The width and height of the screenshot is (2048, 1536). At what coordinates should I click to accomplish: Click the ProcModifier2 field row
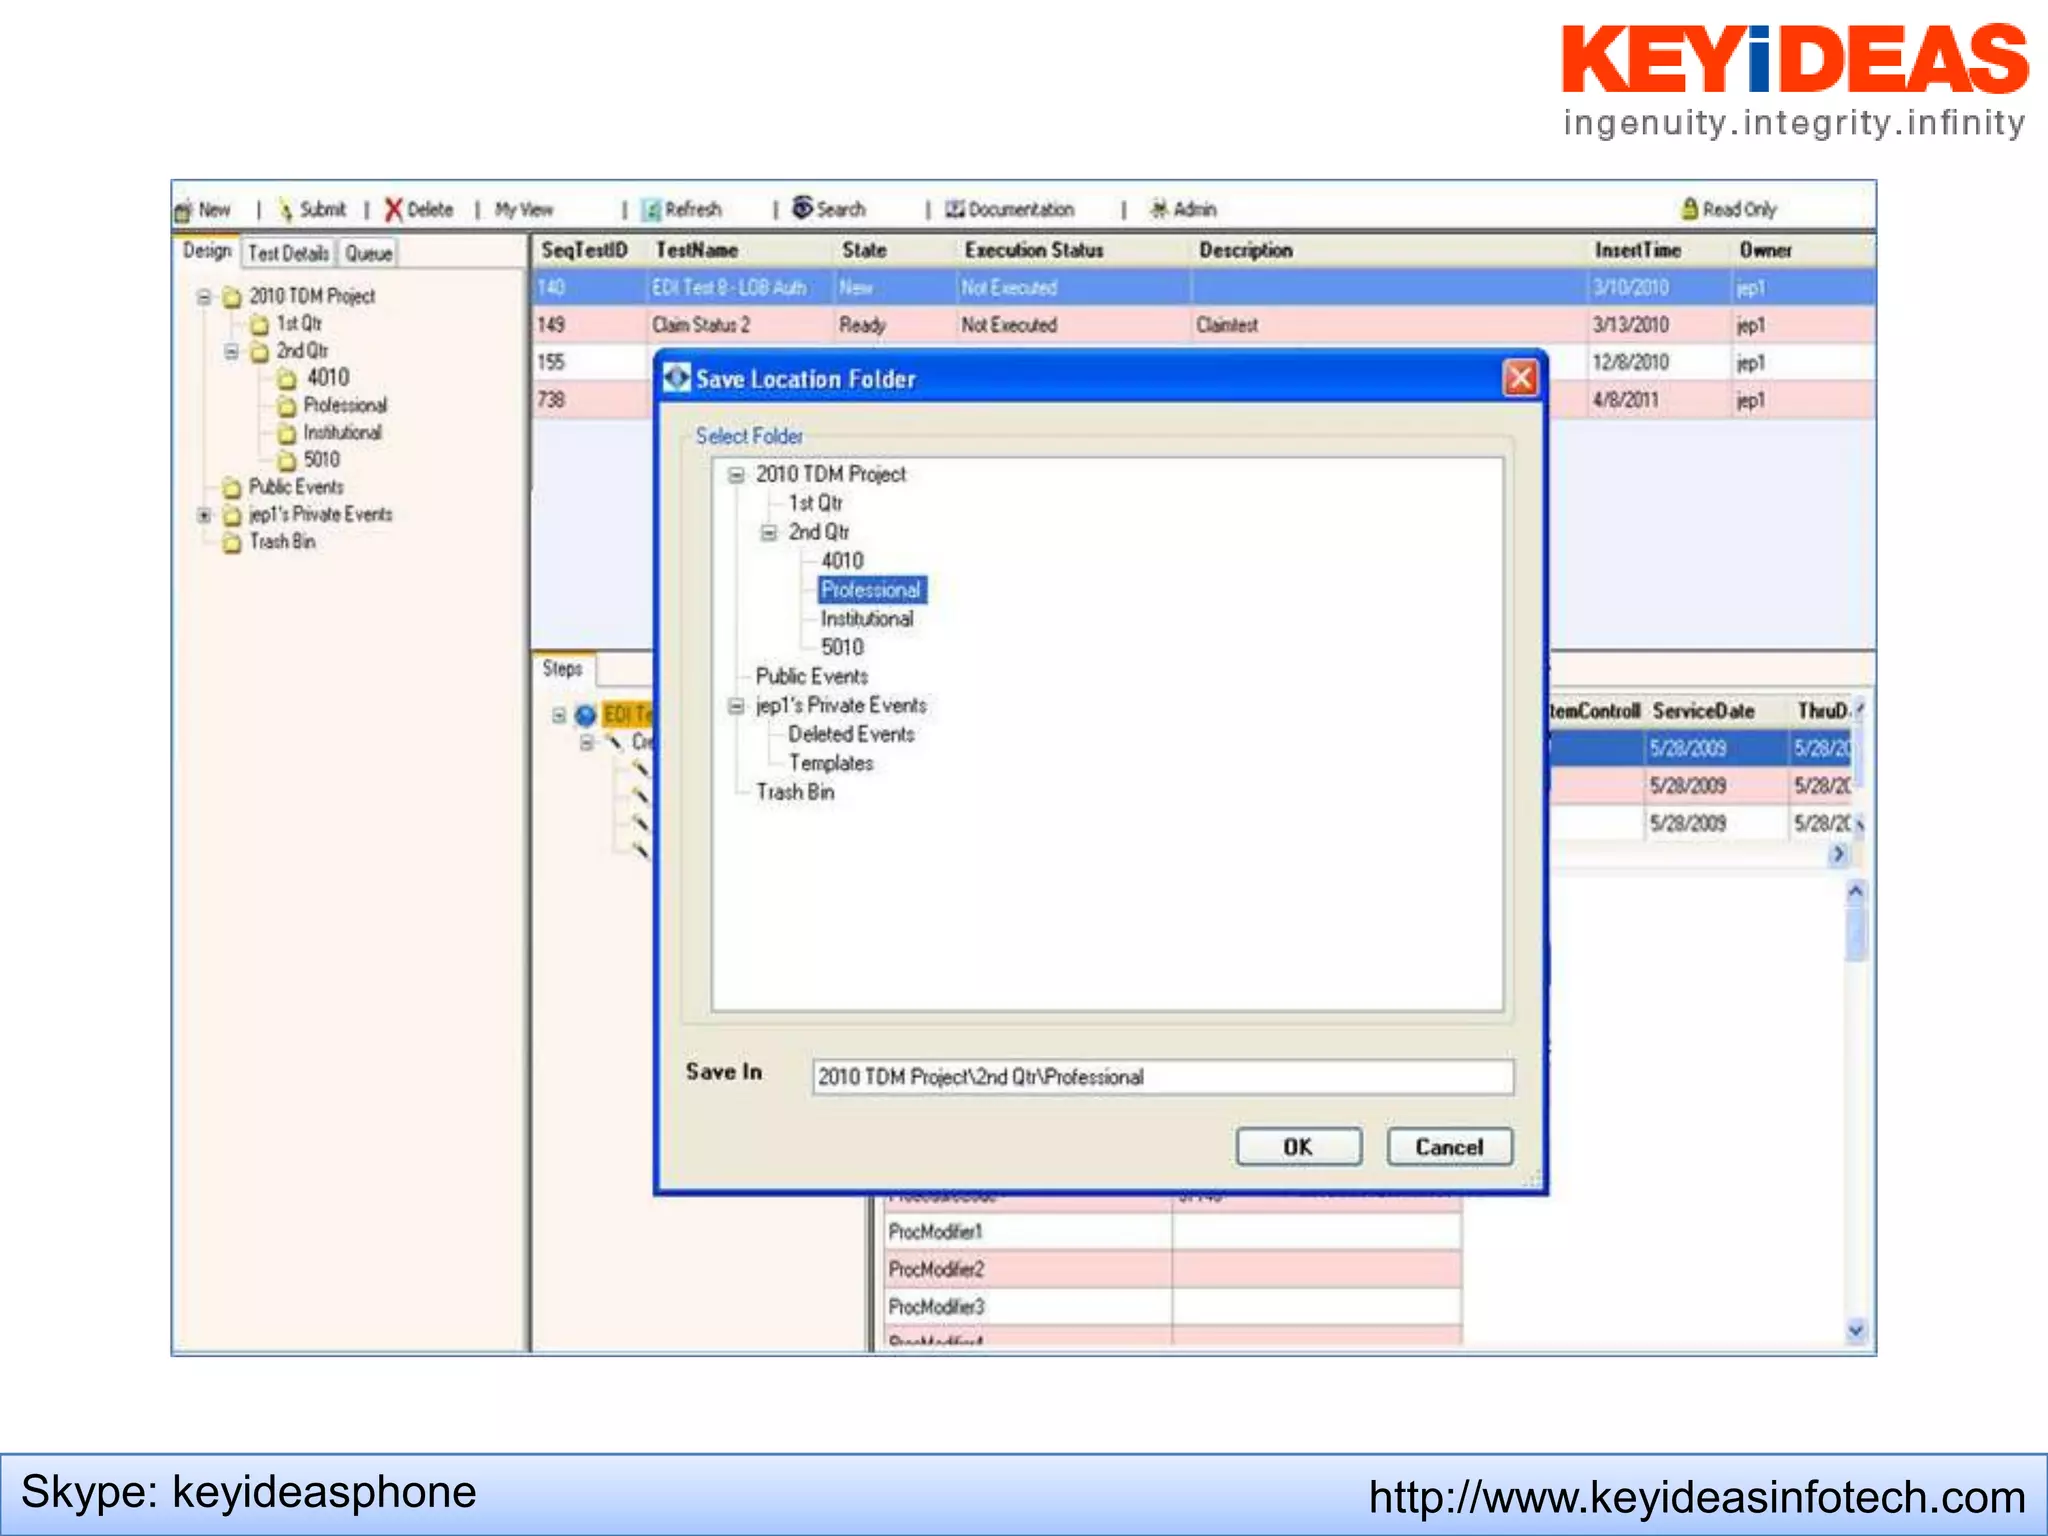pos(1172,1269)
